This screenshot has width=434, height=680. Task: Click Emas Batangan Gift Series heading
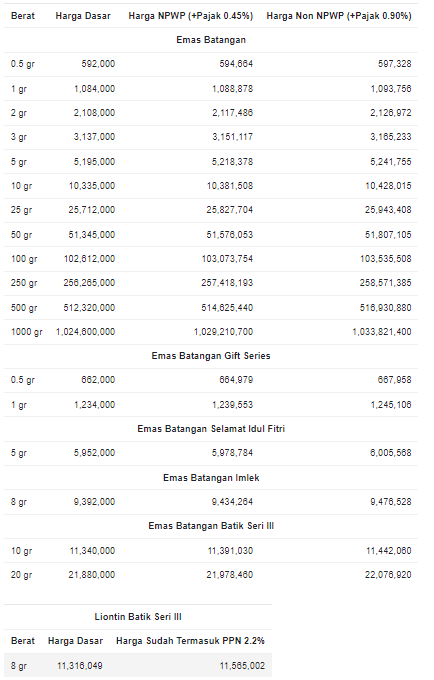[211, 356]
